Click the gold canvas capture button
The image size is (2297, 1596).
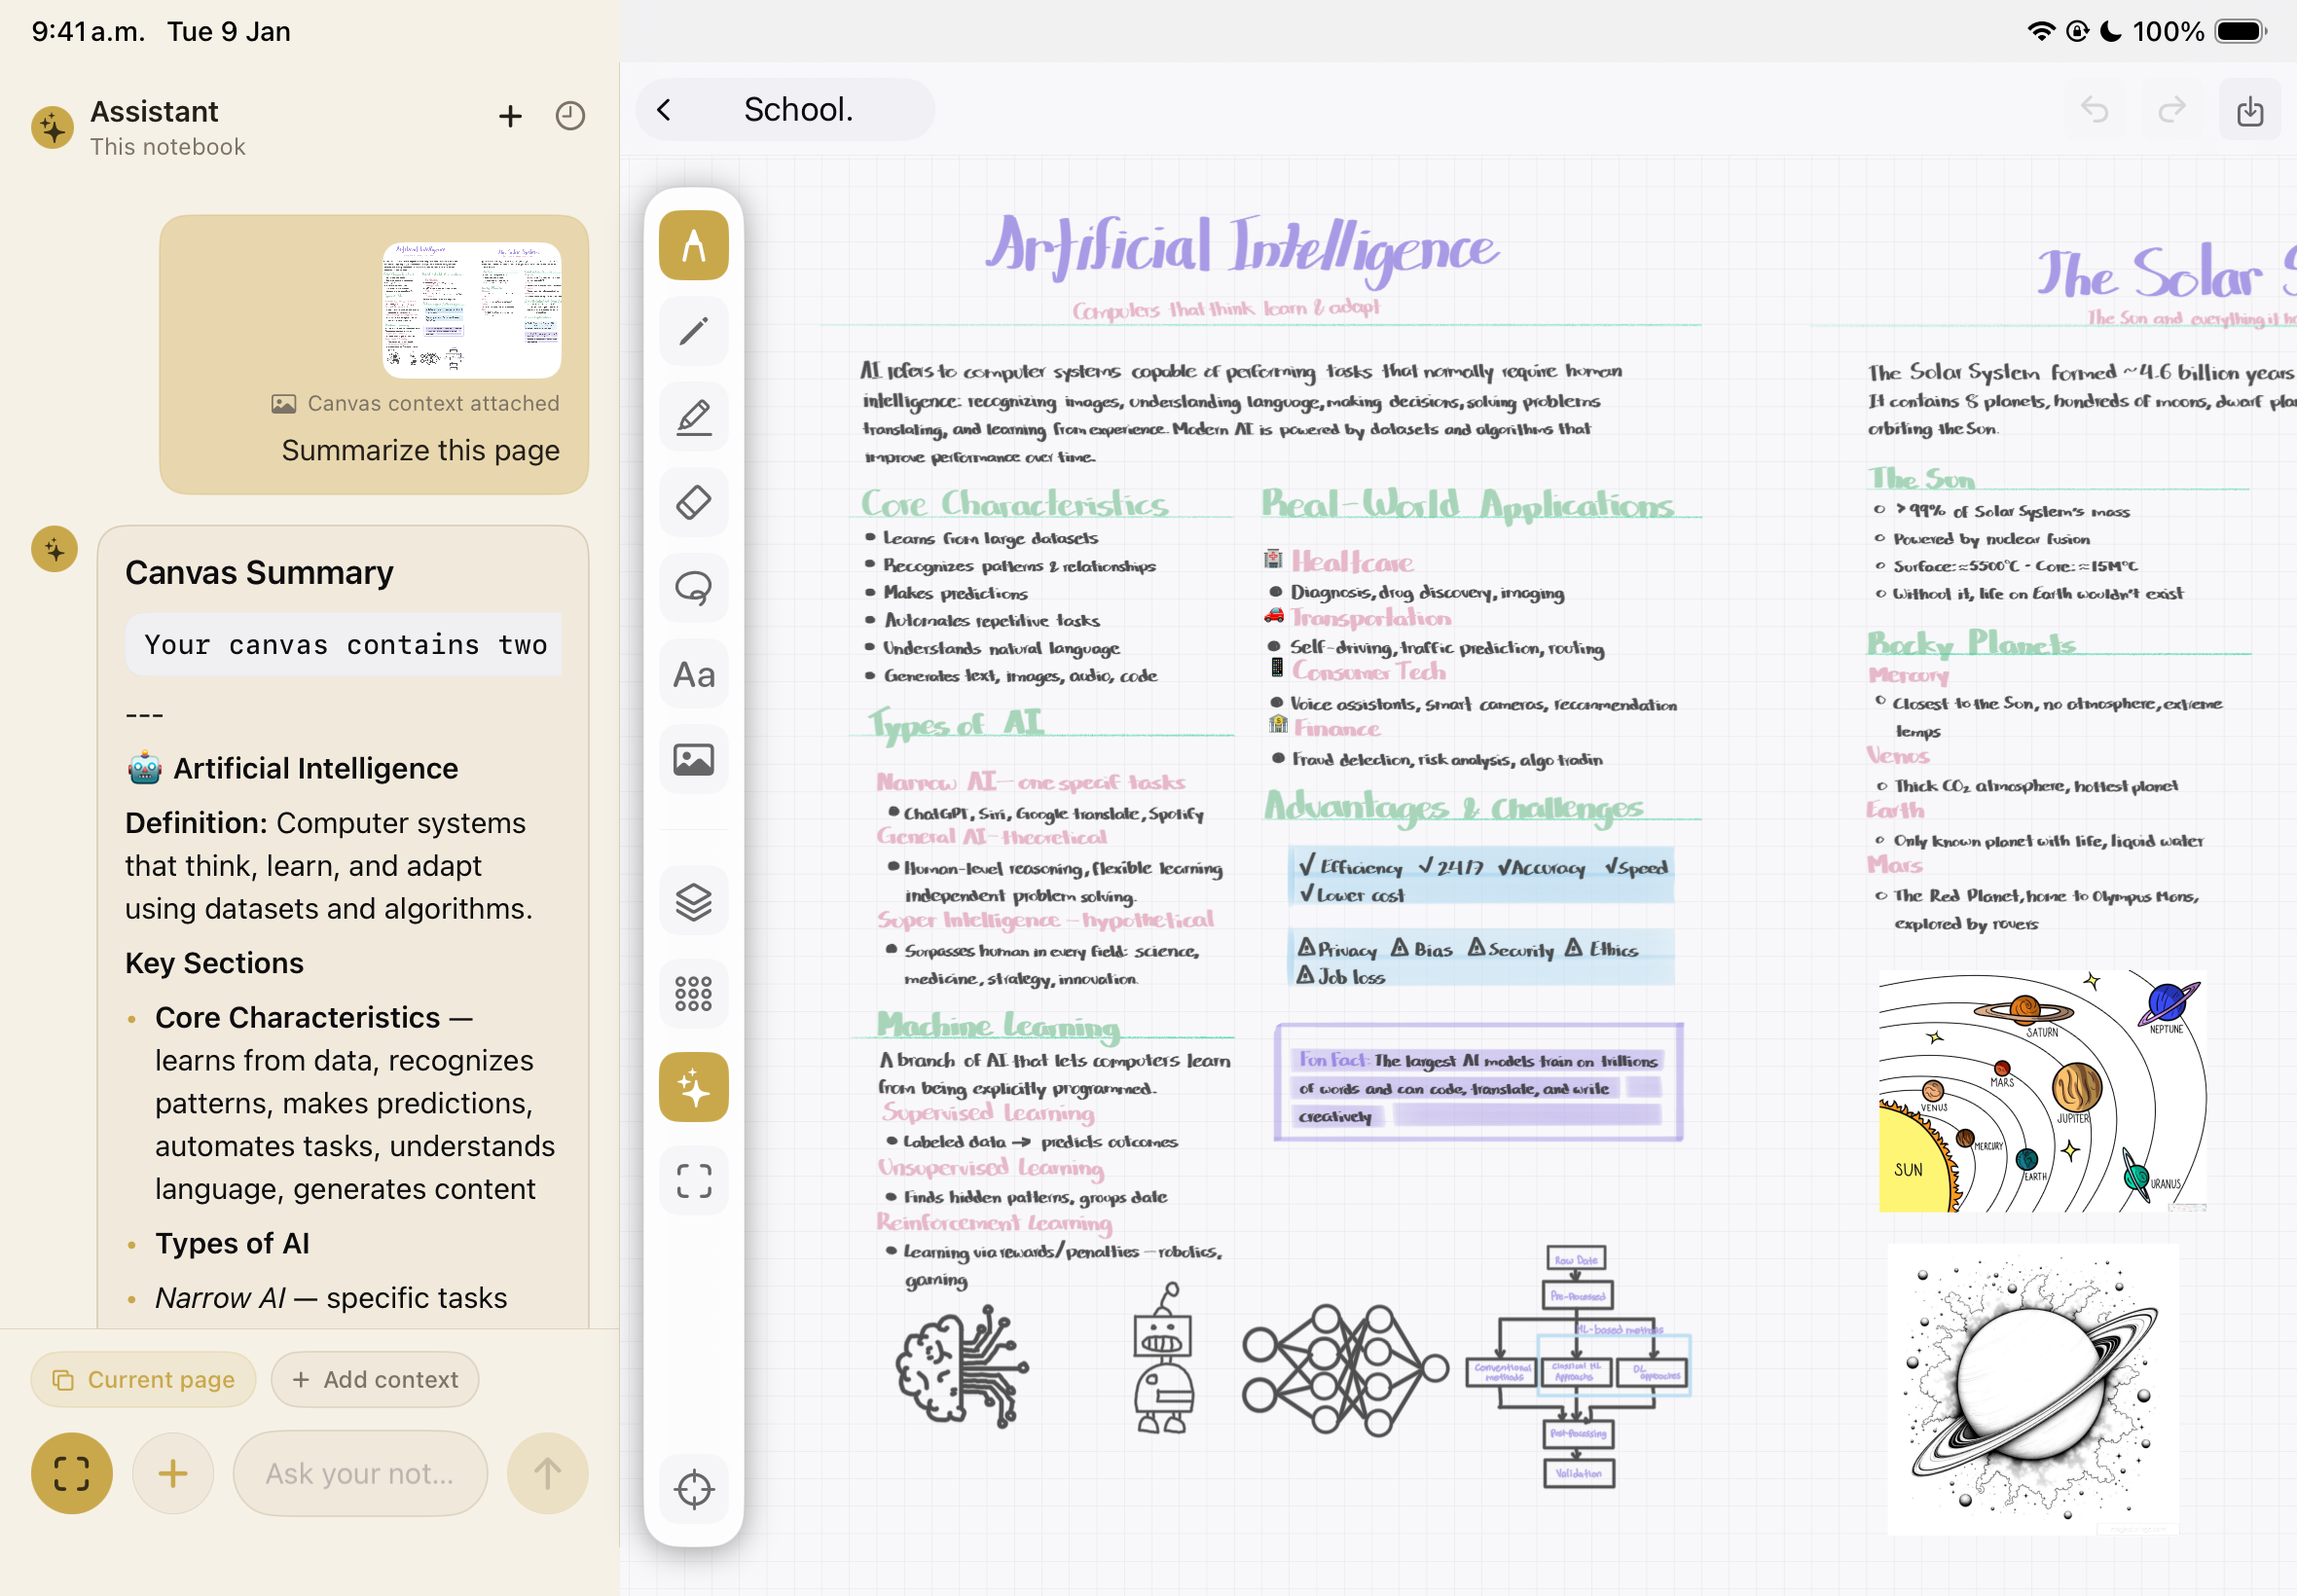[x=71, y=1474]
